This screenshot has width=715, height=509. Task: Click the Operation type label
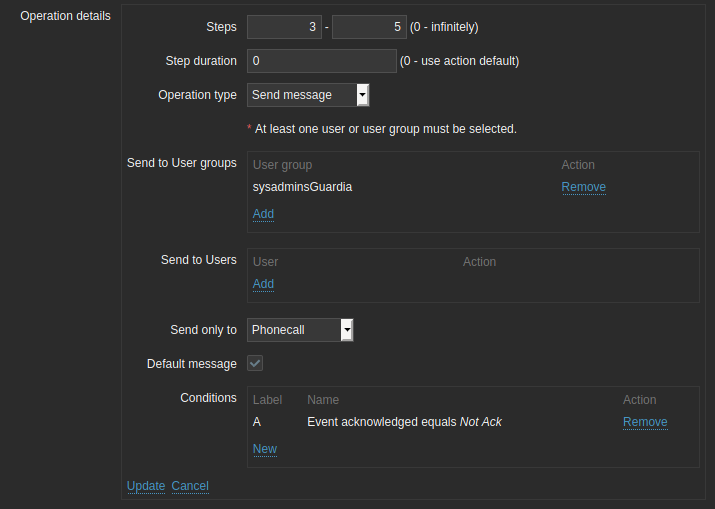click(x=197, y=95)
